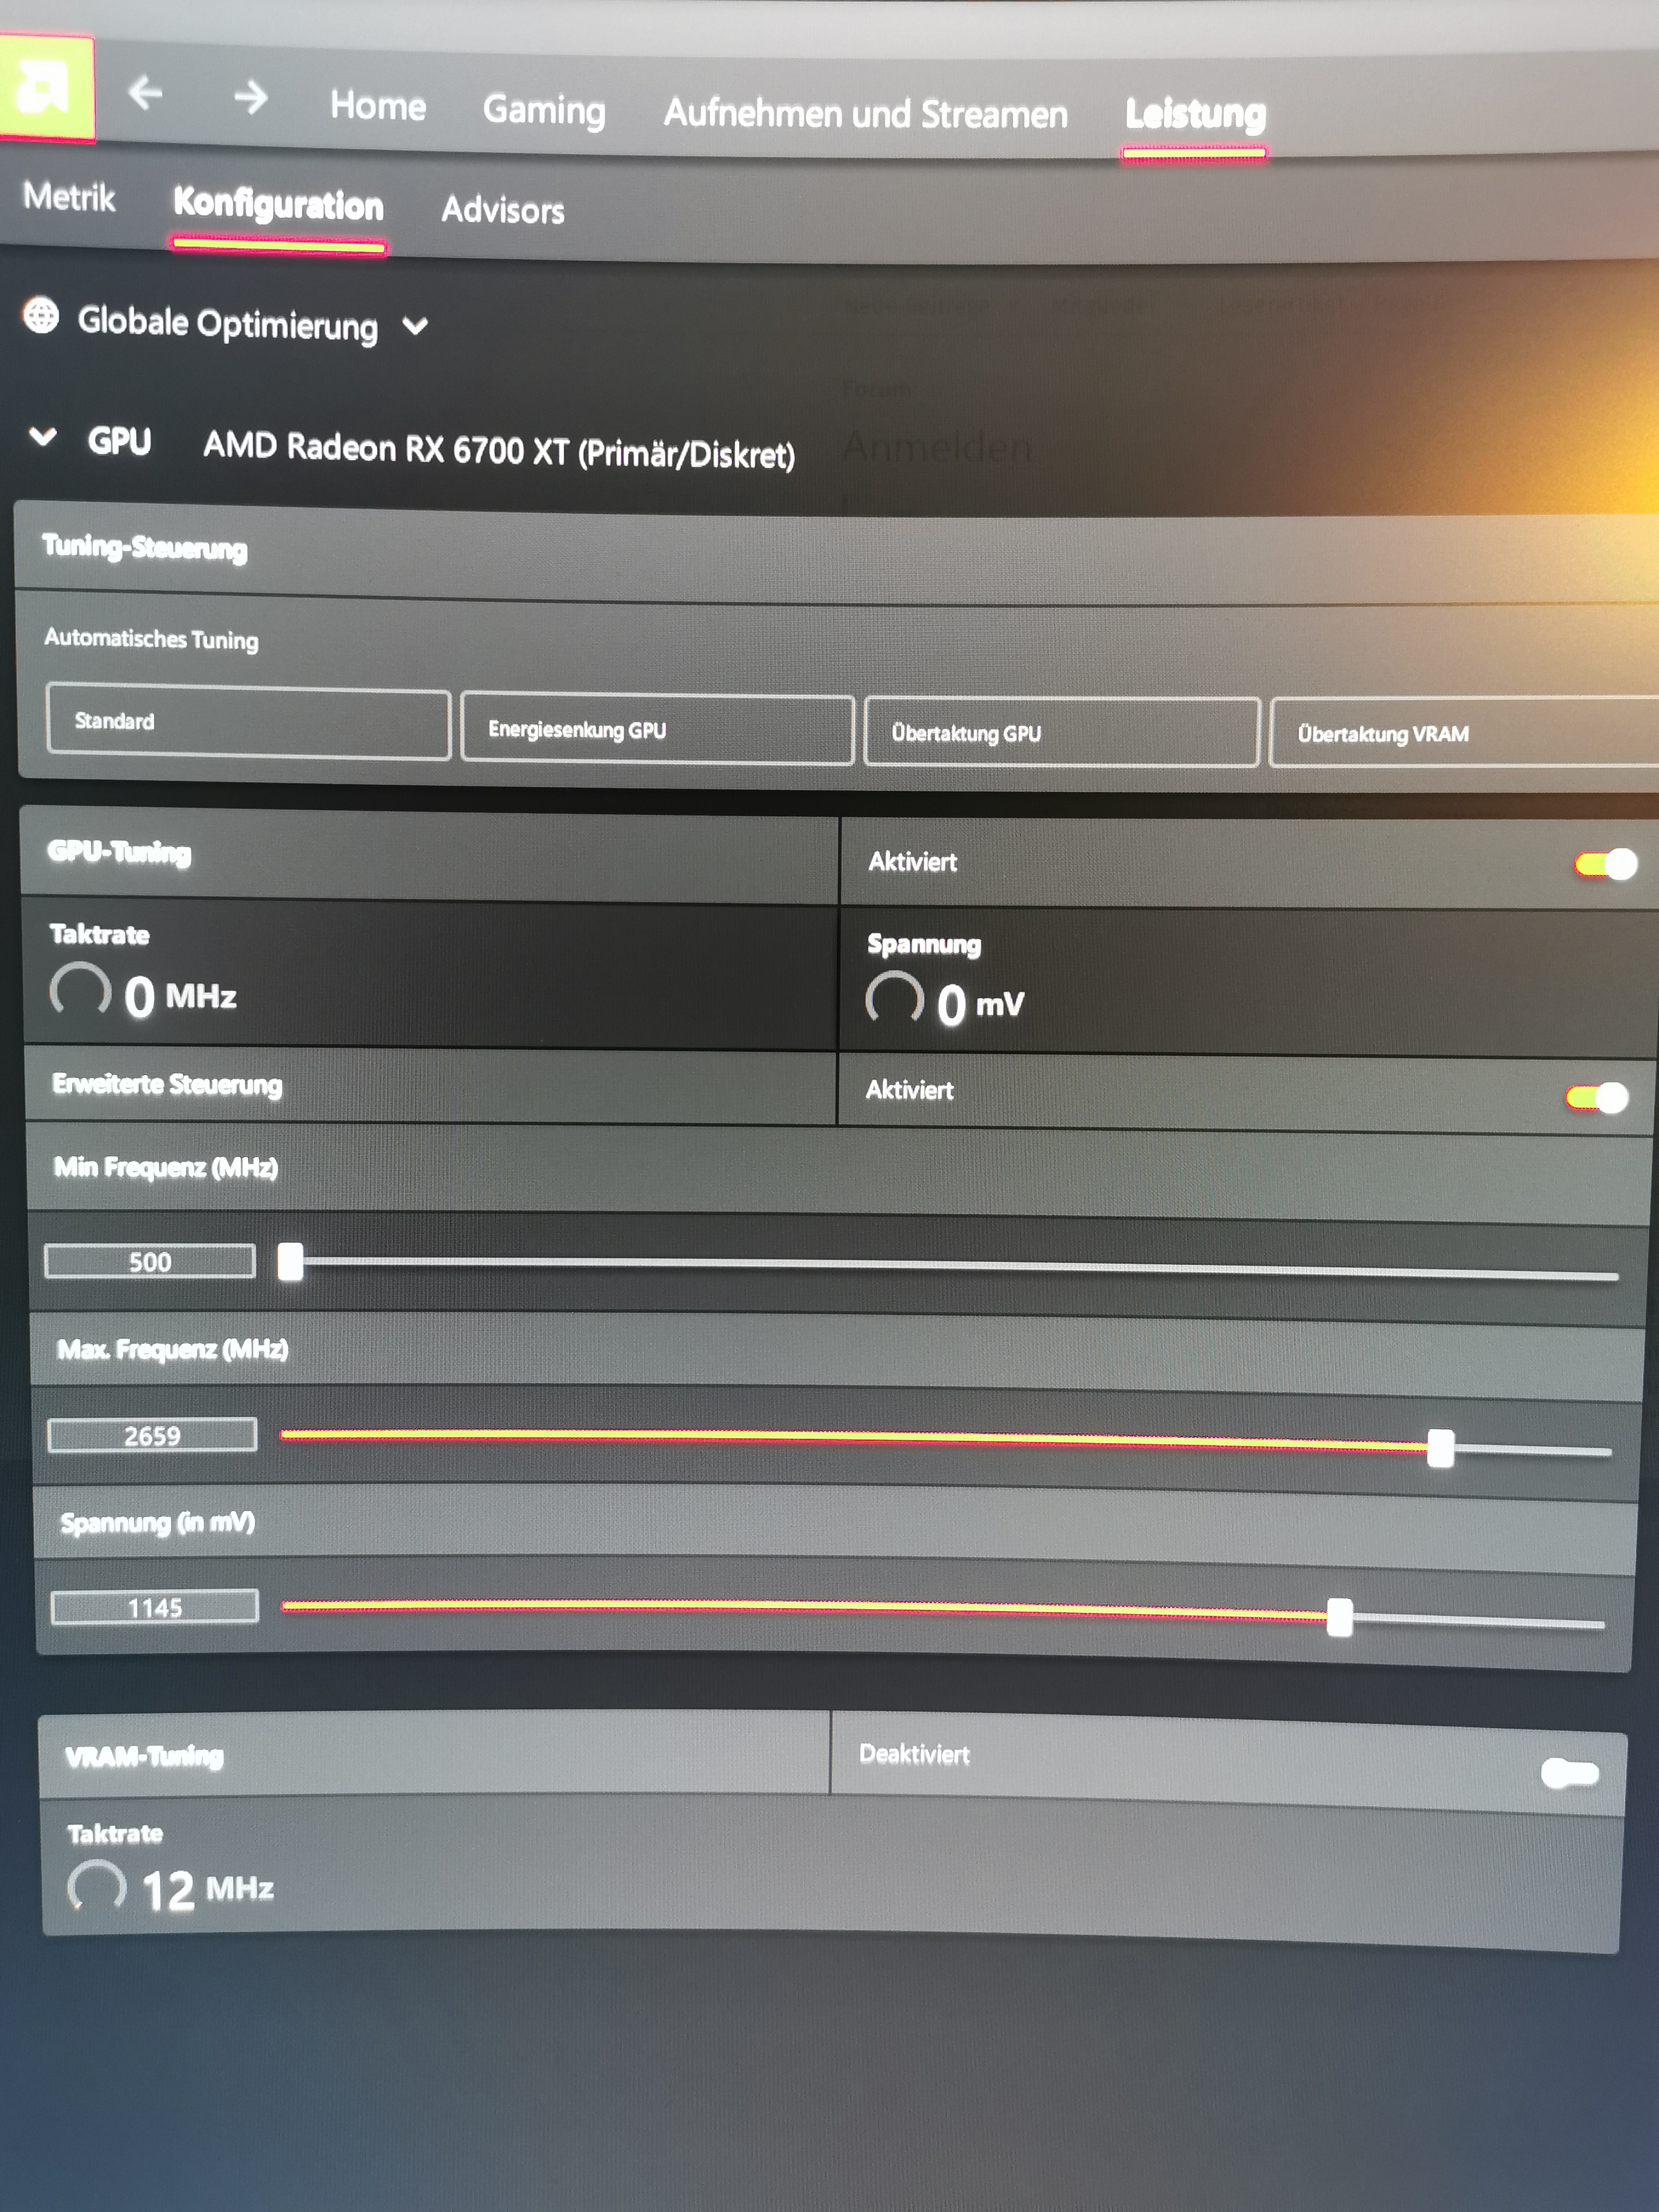Go back with the left arrow
The width and height of the screenshot is (1659, 2212).
tap(146, 94)
